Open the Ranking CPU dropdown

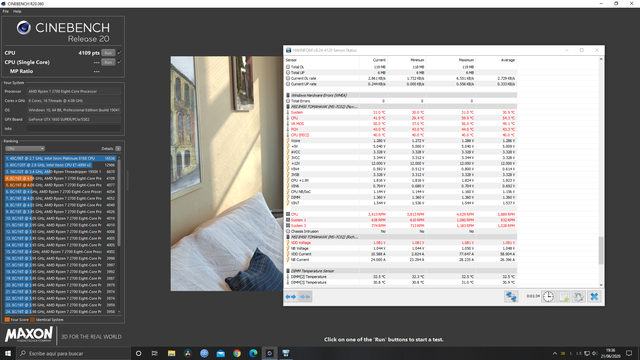pos(24,149)
